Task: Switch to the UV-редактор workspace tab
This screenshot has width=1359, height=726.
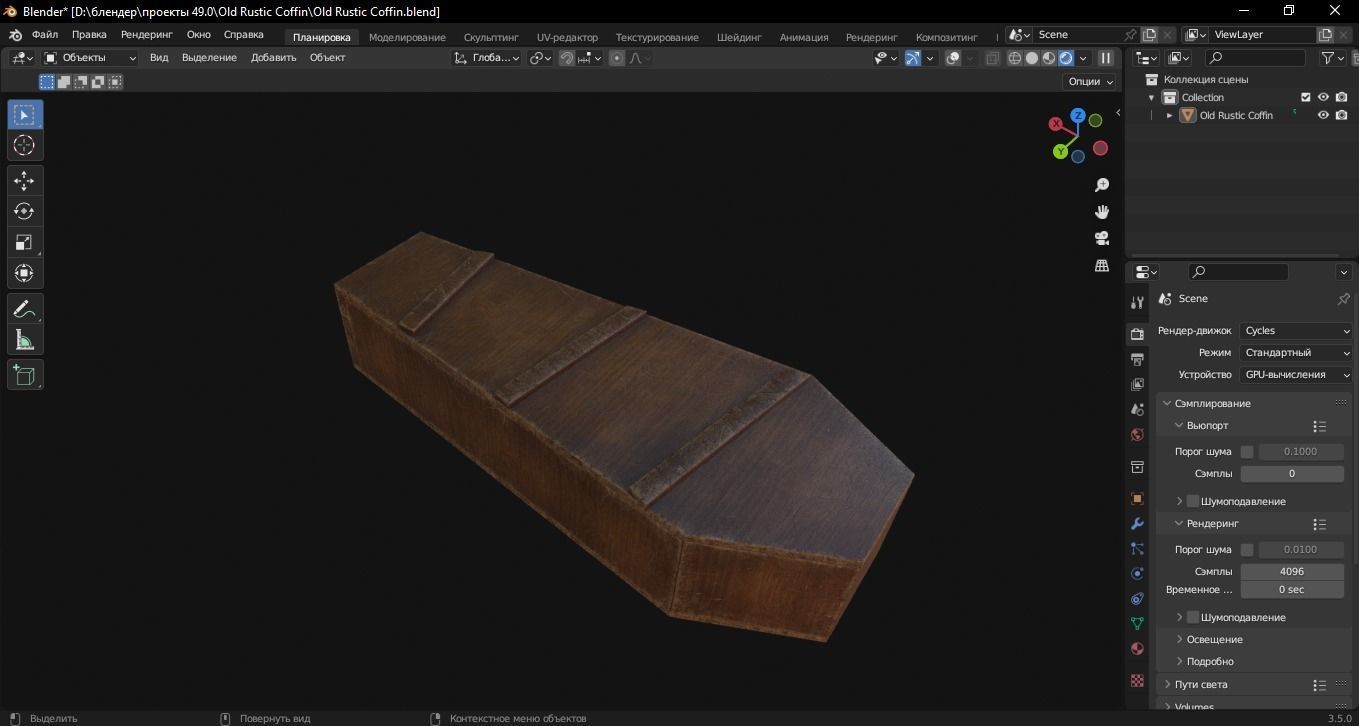Action: click(567, 37)
